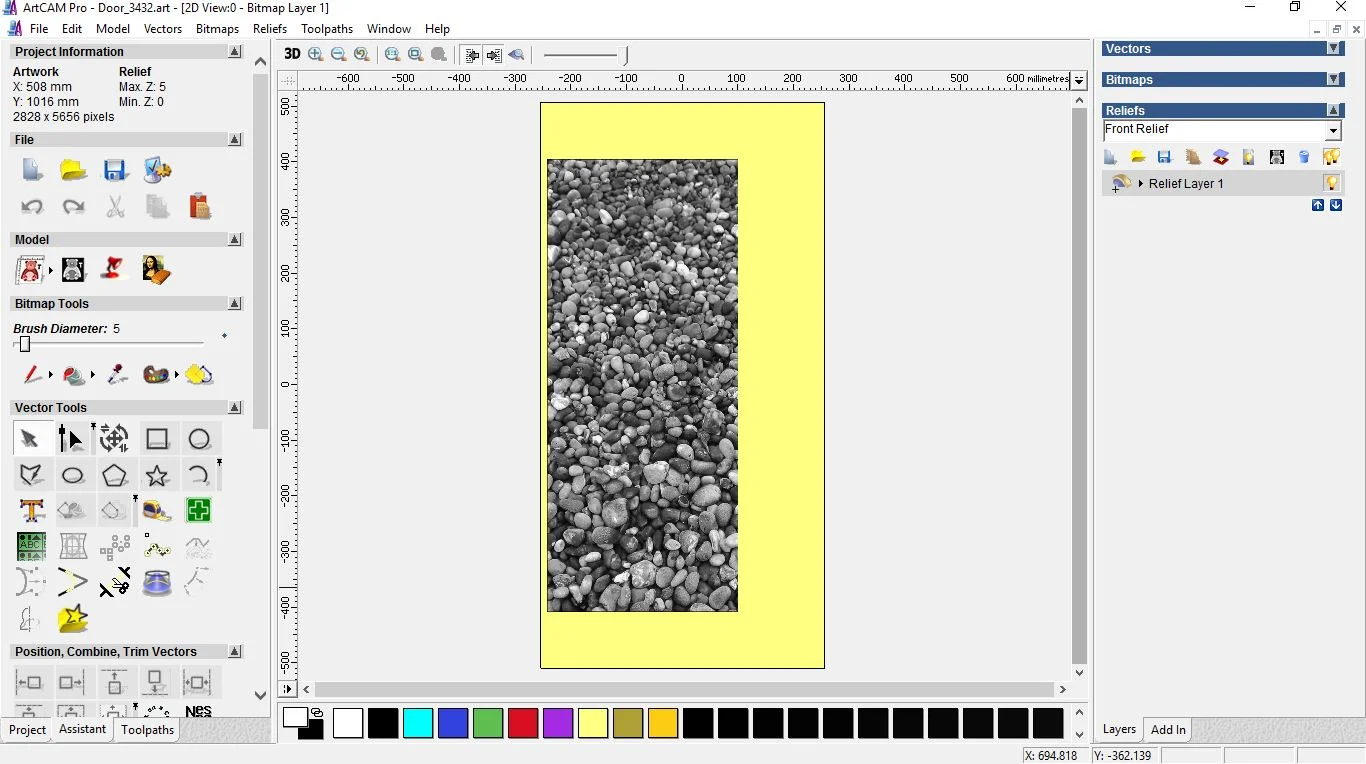The width and height of the screenshot is (1366, 764).
Task: Move relief layer up with arrow button
Action: pos(1318,205)
